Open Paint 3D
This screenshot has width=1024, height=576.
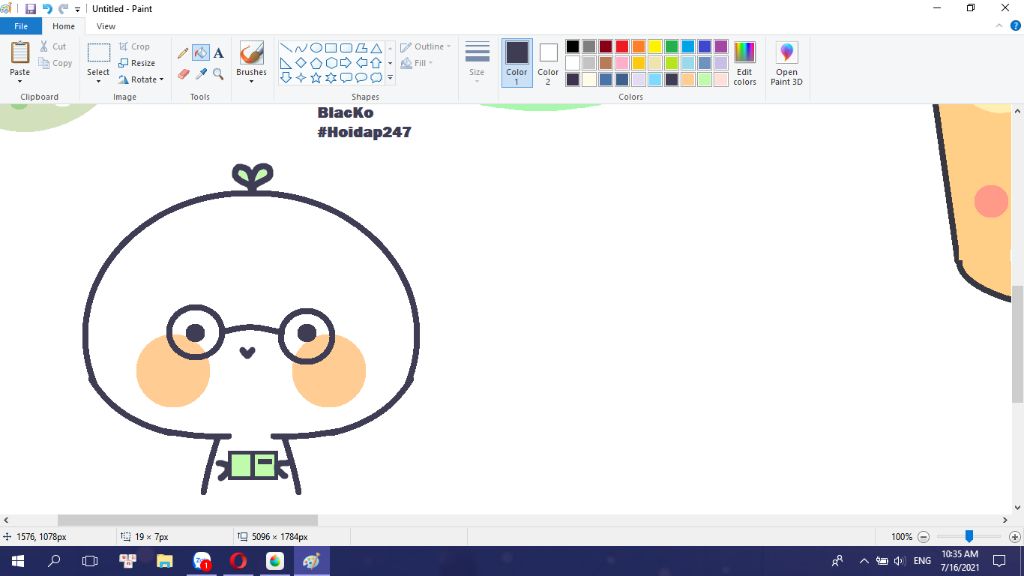point(786,63)
